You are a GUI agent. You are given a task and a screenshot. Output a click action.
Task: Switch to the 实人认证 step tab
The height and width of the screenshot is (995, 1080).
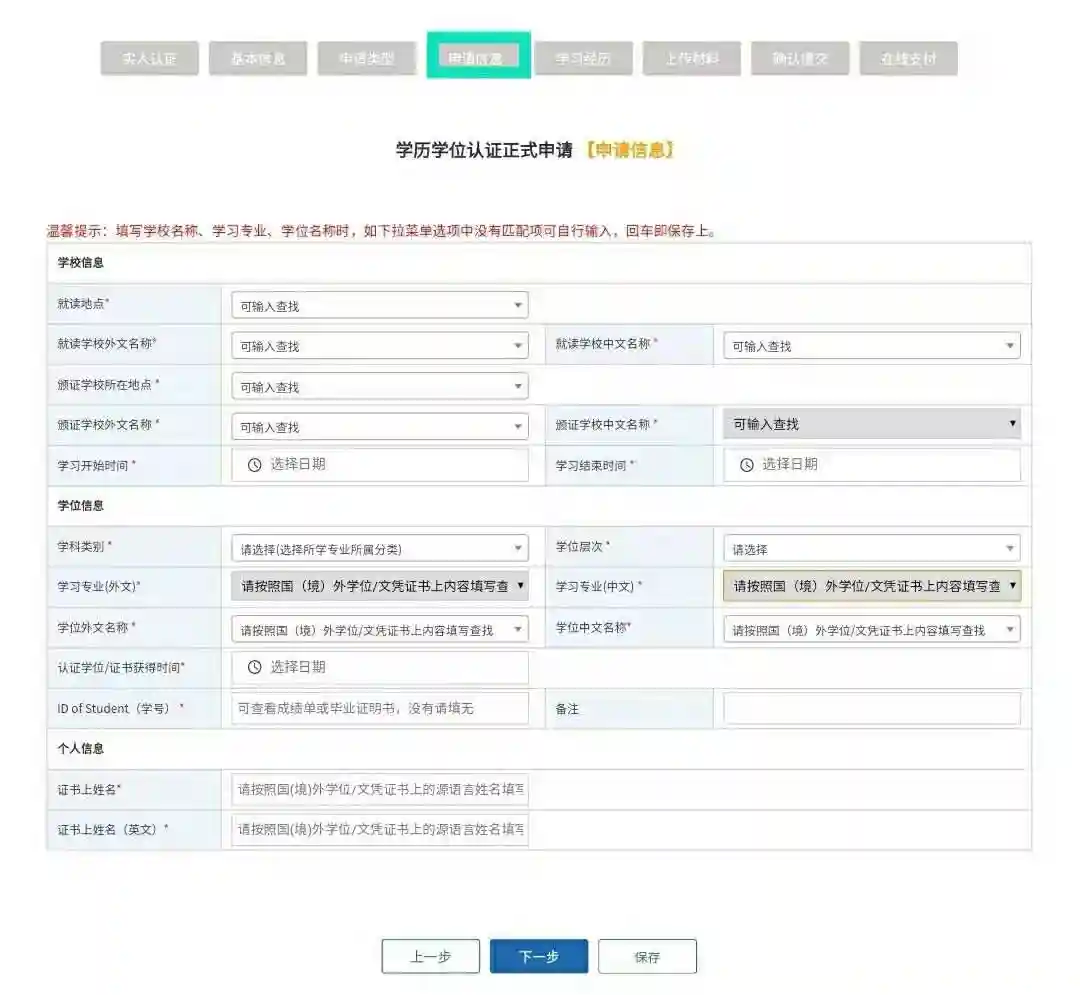pos(150,59)
